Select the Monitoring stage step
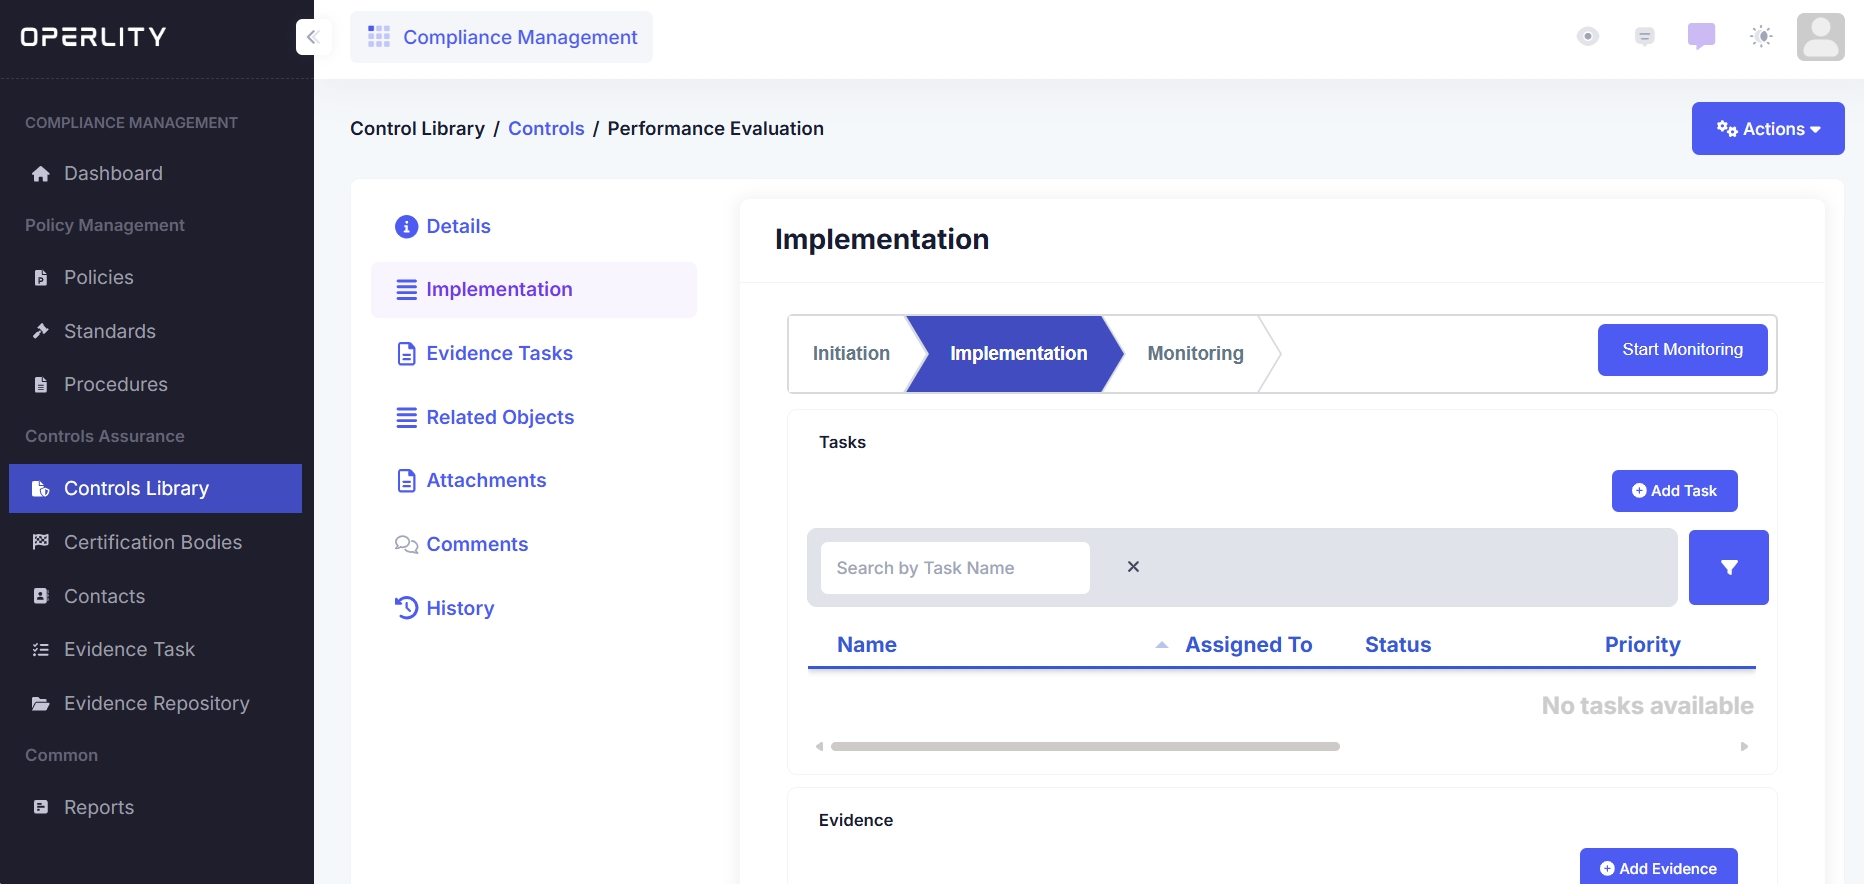The width and height of the screenshot is (1864, 884). point(1195,354)
